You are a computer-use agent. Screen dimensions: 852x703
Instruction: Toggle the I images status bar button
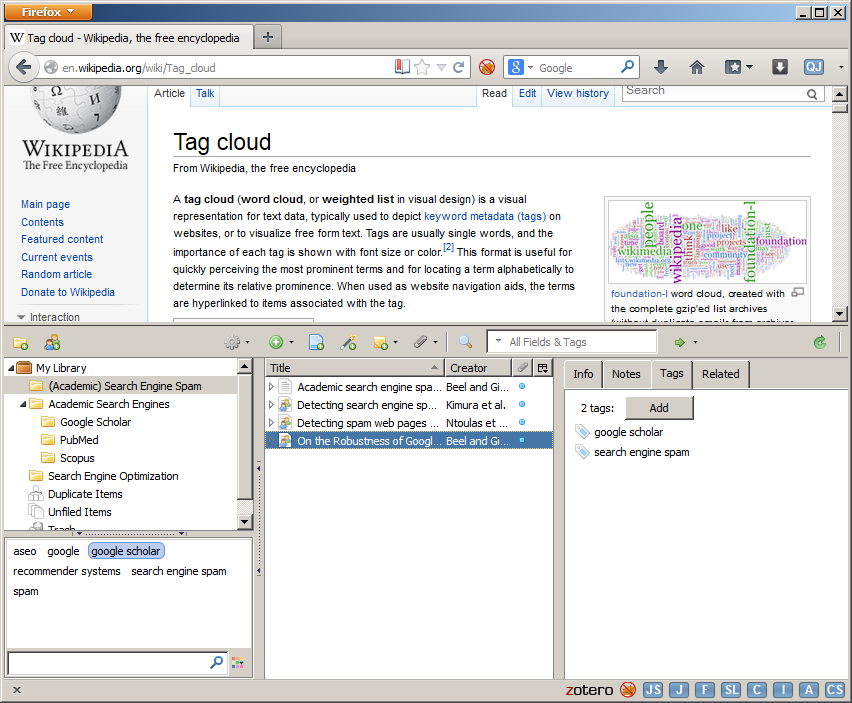tap(783, 690)
